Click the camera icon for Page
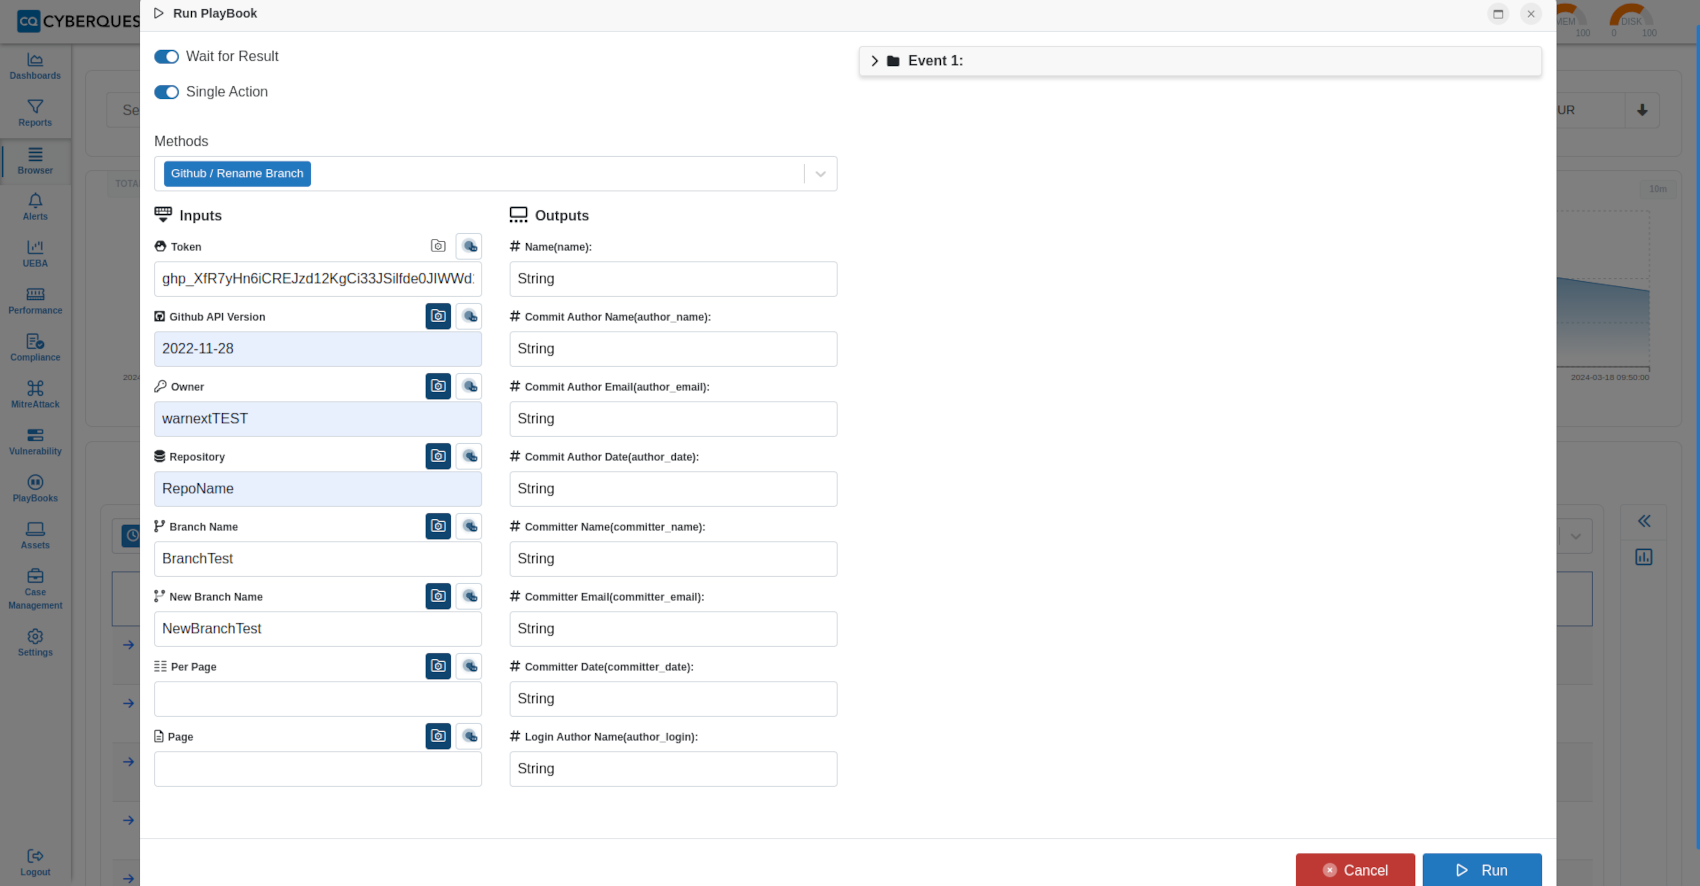 click(x=438, y=736)
